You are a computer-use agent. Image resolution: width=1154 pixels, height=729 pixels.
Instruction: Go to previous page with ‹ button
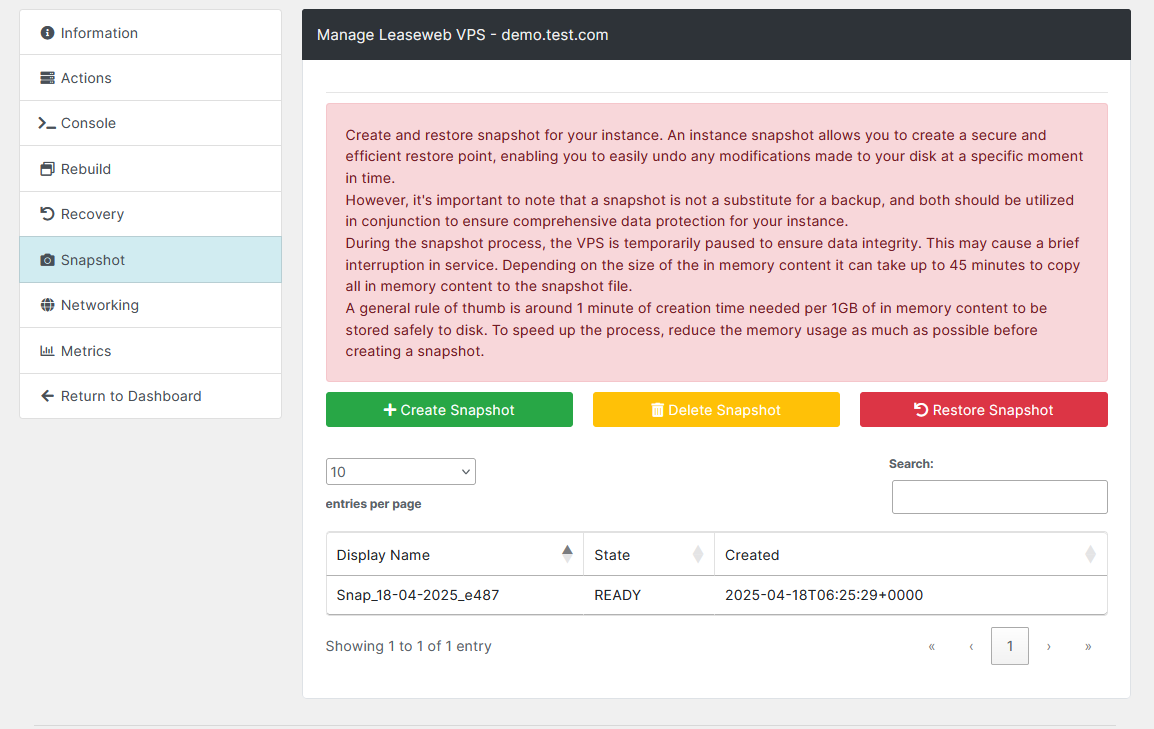(971, 646)
